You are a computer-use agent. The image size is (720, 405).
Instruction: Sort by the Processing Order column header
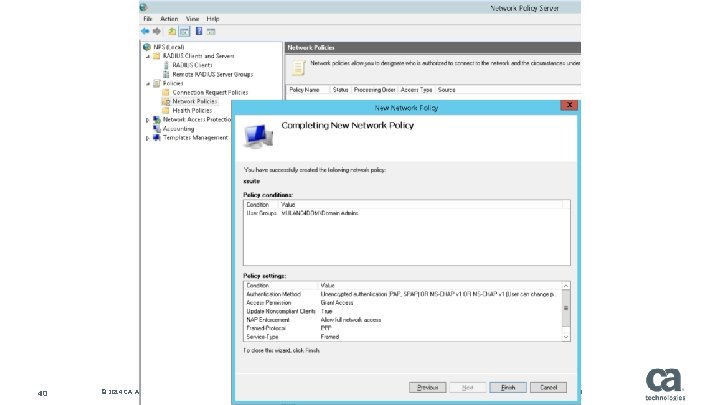(x=374, y=90)
